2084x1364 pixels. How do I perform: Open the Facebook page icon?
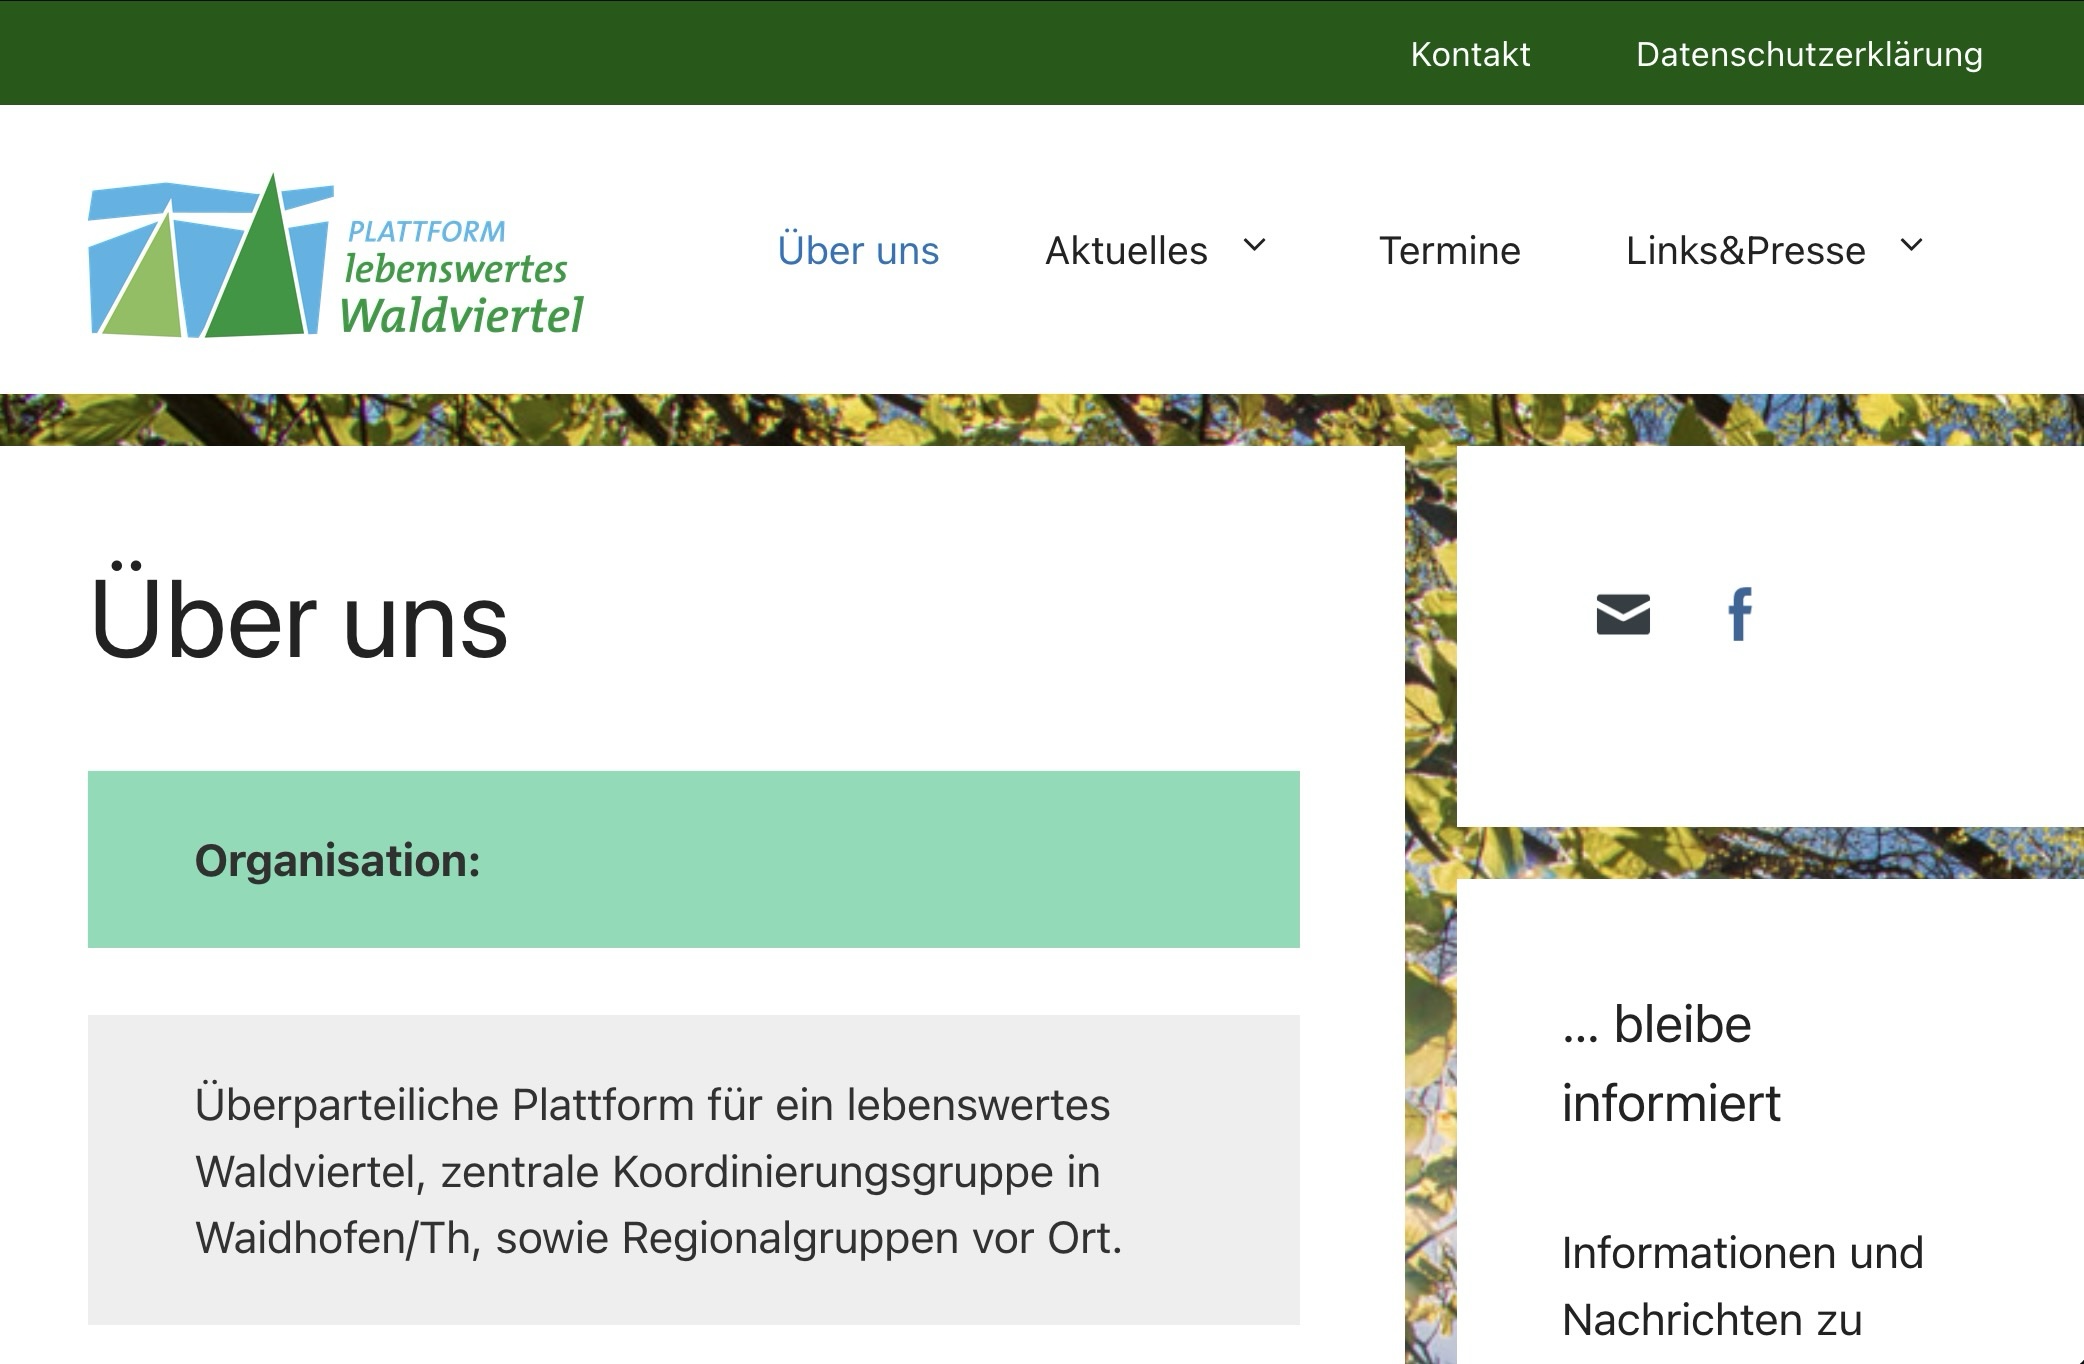pyautogui.click(x=1740, y=614)
